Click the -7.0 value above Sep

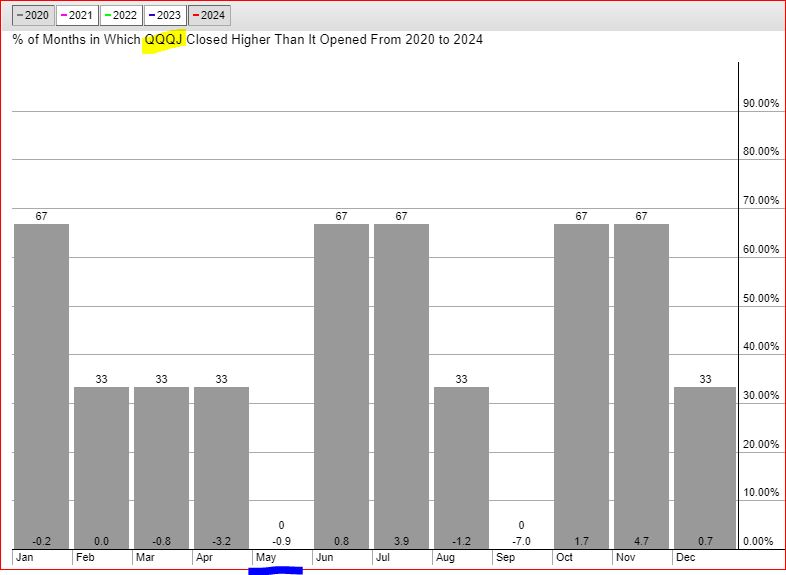click(521, 541)
